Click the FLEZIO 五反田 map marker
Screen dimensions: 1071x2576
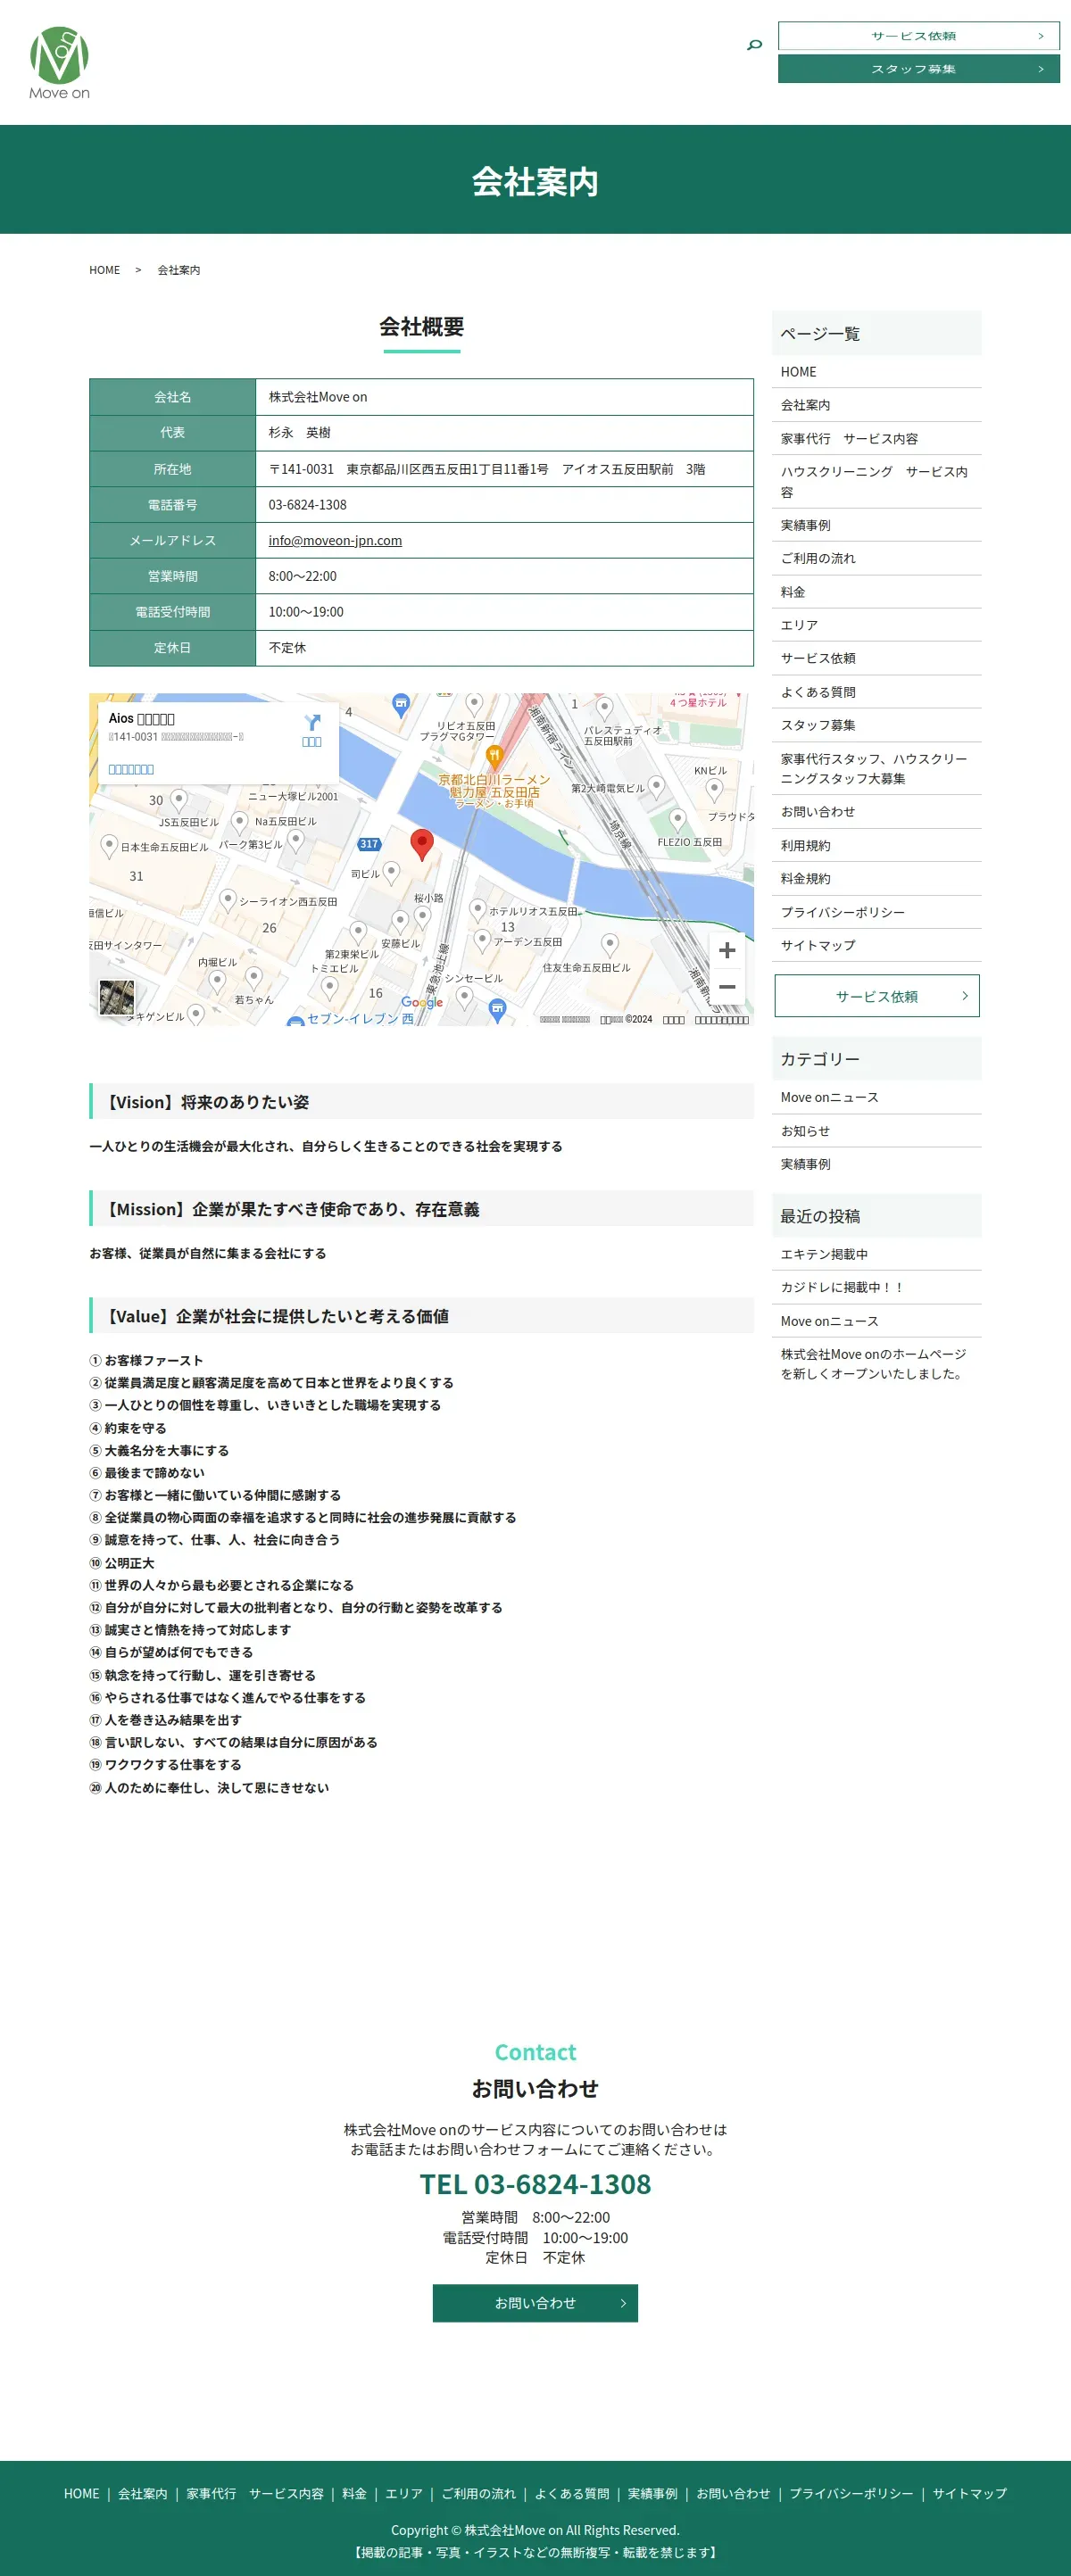click(678, 819)
